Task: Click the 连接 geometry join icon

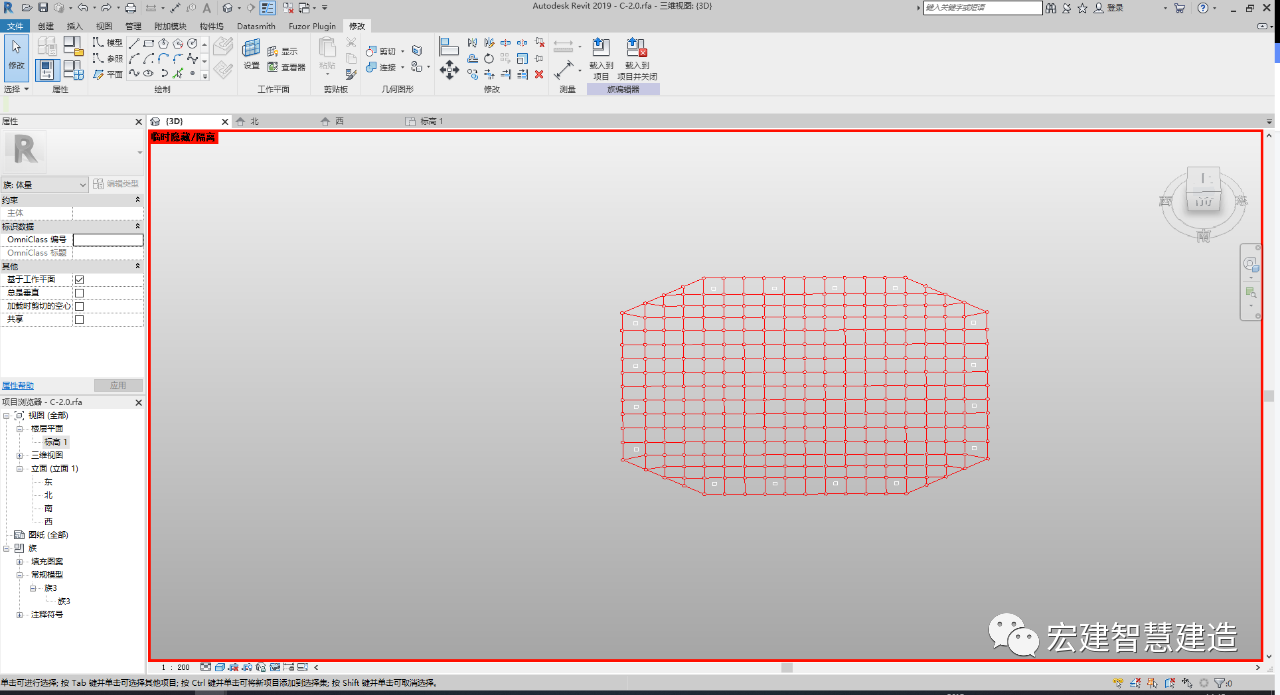Action: click(380, 67)
